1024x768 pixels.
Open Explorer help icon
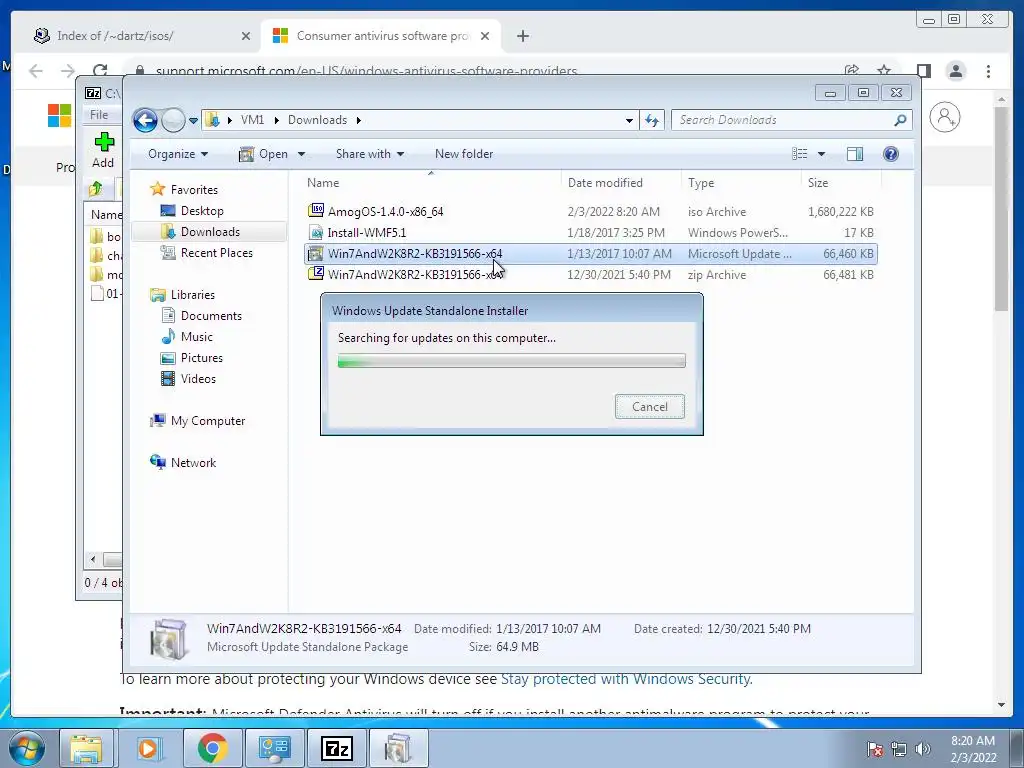pyautogui.click(x=891, y=154)
